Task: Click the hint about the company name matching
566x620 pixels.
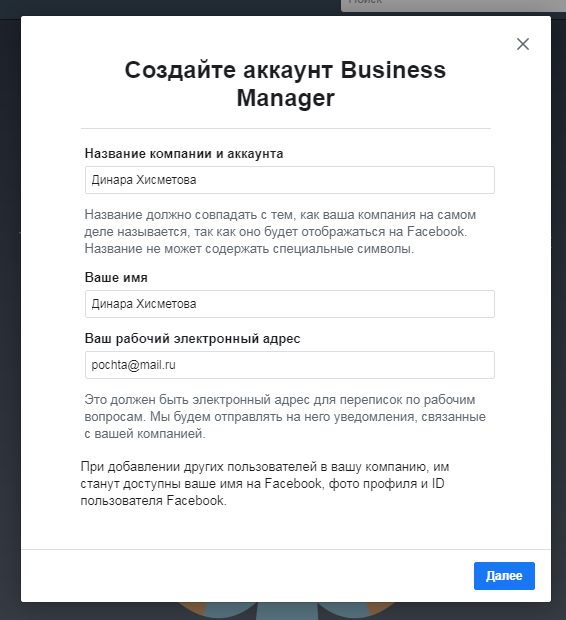Action: [280, 232]
